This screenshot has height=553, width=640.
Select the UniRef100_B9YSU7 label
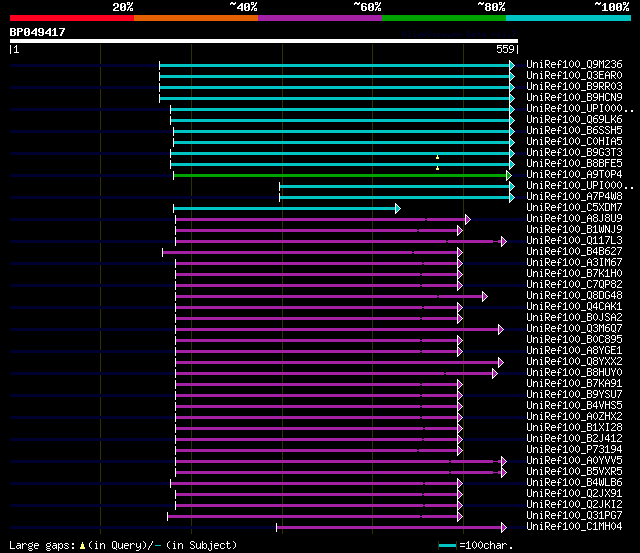[x=574, y=395]
